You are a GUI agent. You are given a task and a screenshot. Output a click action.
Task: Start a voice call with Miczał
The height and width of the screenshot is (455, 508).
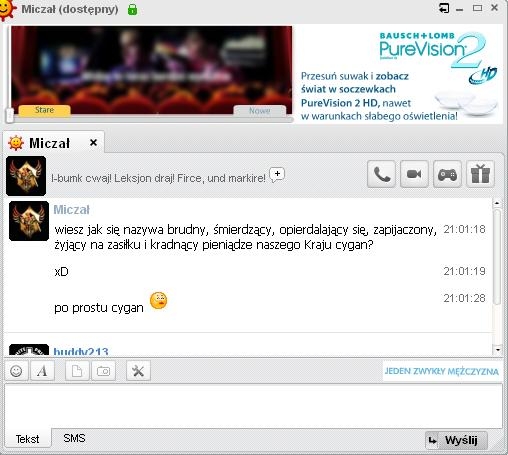coord(381,174)
